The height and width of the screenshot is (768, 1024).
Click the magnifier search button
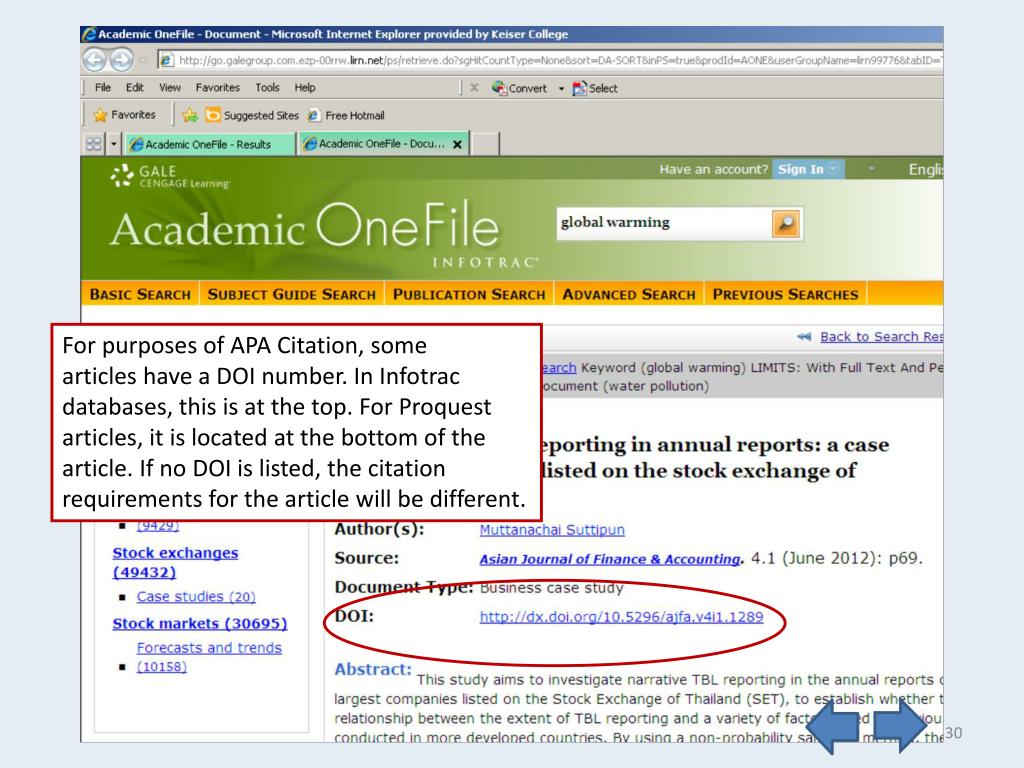click(x=786, y=223)
